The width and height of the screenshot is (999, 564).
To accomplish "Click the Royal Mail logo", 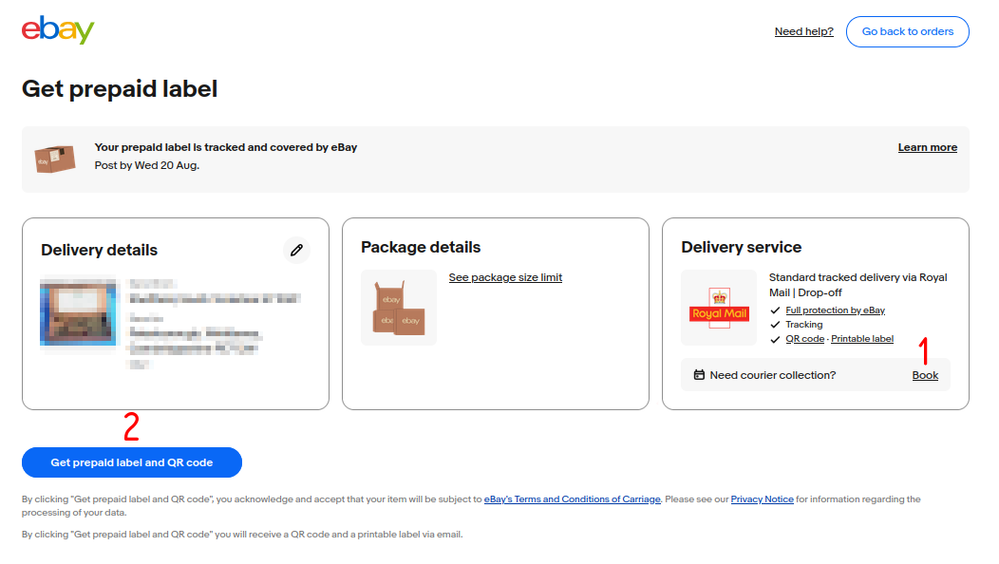I will click(720, 308).
